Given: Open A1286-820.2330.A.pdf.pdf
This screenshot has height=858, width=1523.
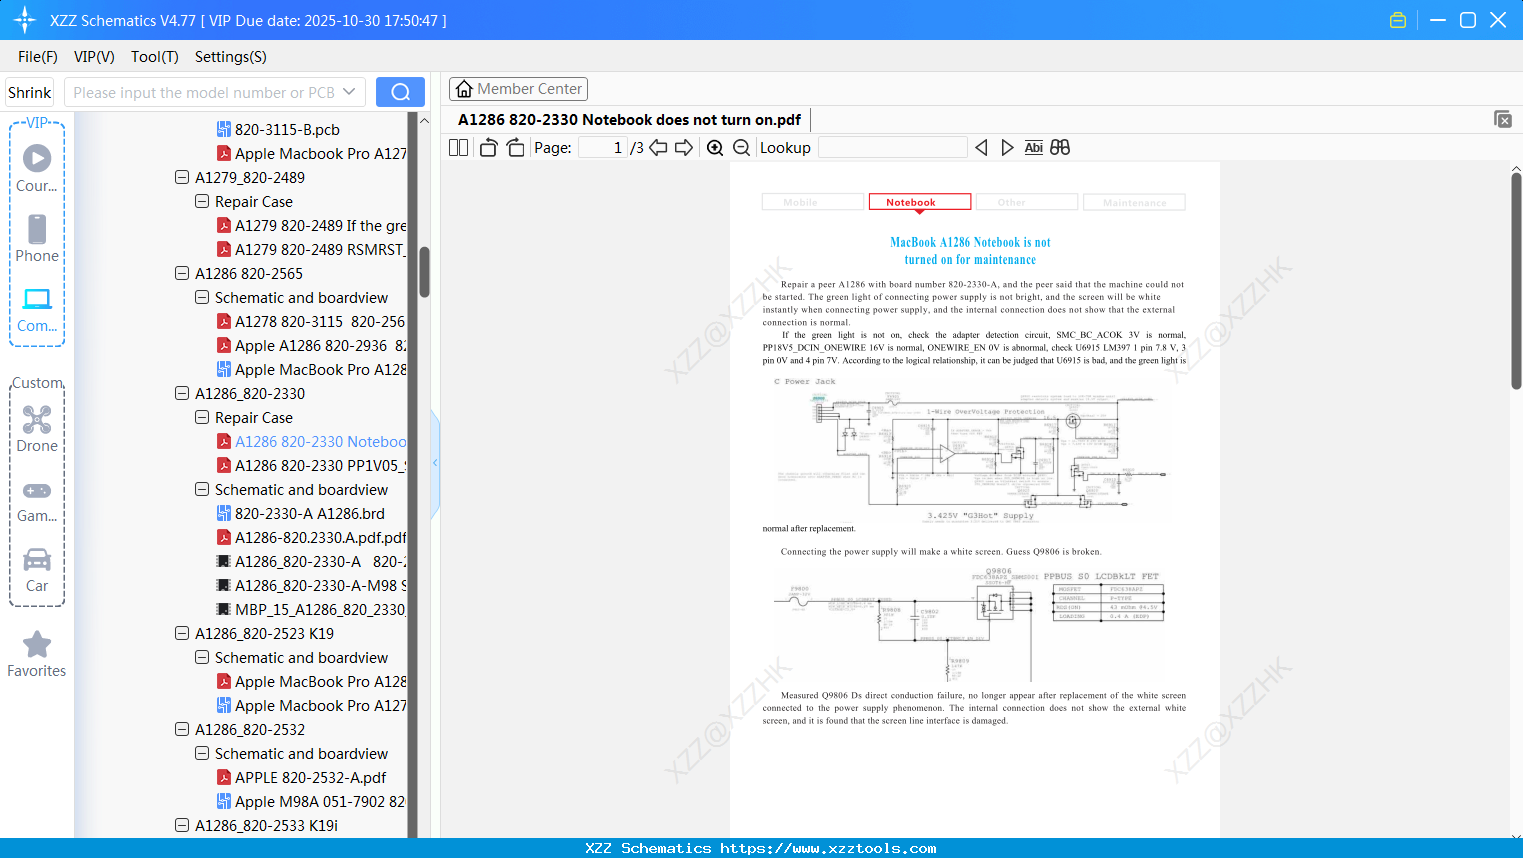Looking at the screenshot, I should (320, 537).
